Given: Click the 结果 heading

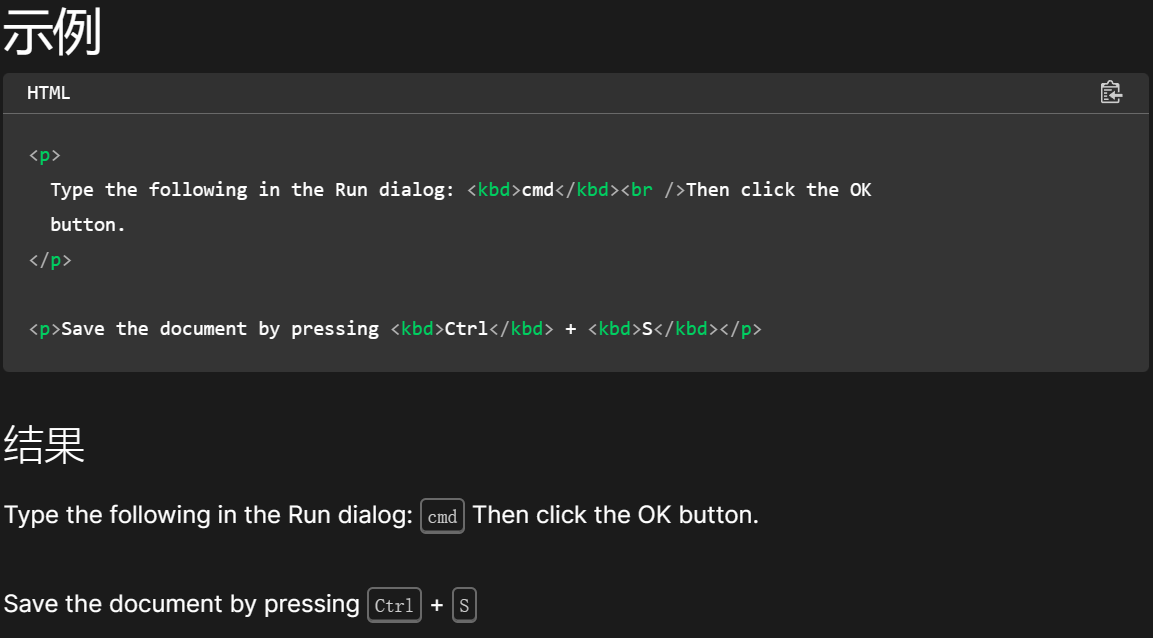Looking at the screenshot, I should (44, 445).
